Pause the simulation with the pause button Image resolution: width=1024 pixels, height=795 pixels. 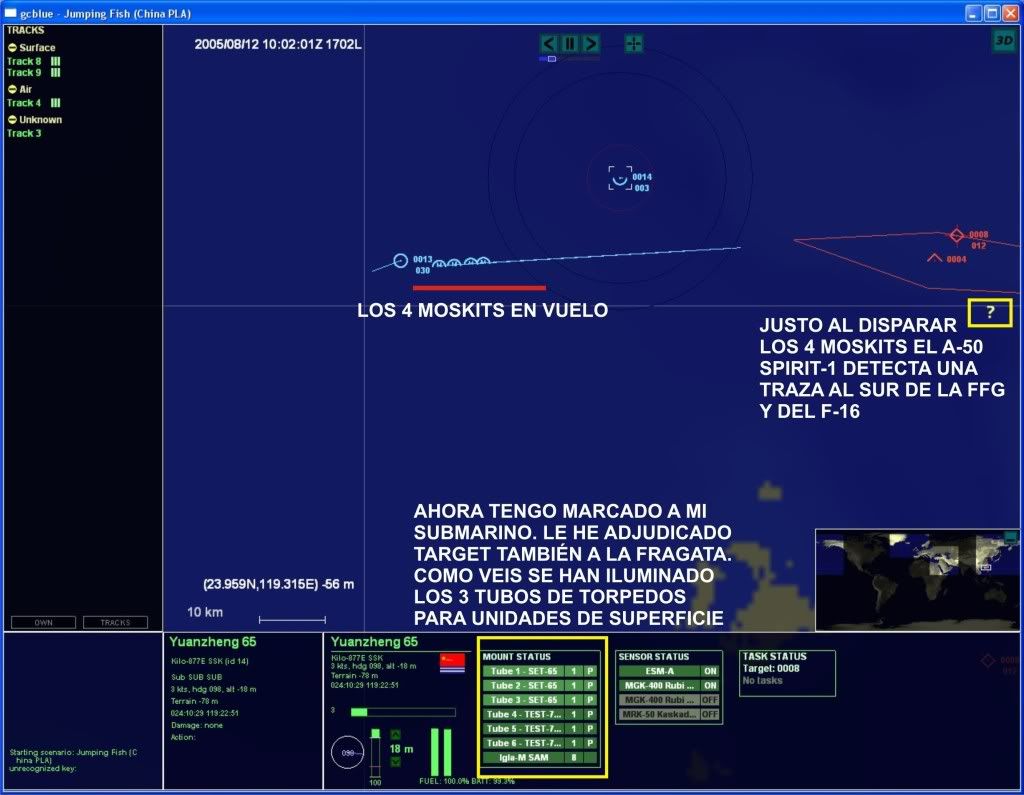(570, 43)
